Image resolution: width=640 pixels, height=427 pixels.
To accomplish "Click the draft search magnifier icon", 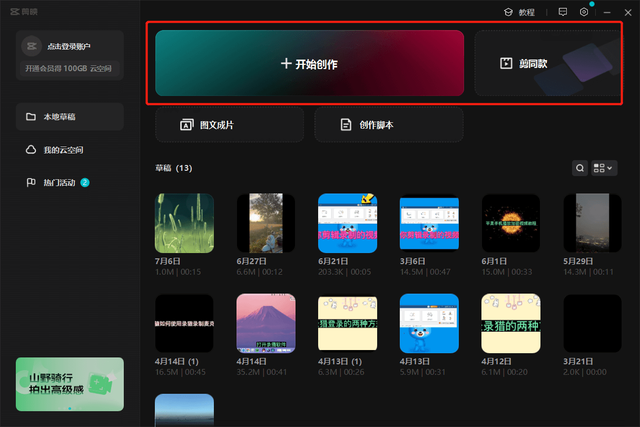I will coord(580,168).
